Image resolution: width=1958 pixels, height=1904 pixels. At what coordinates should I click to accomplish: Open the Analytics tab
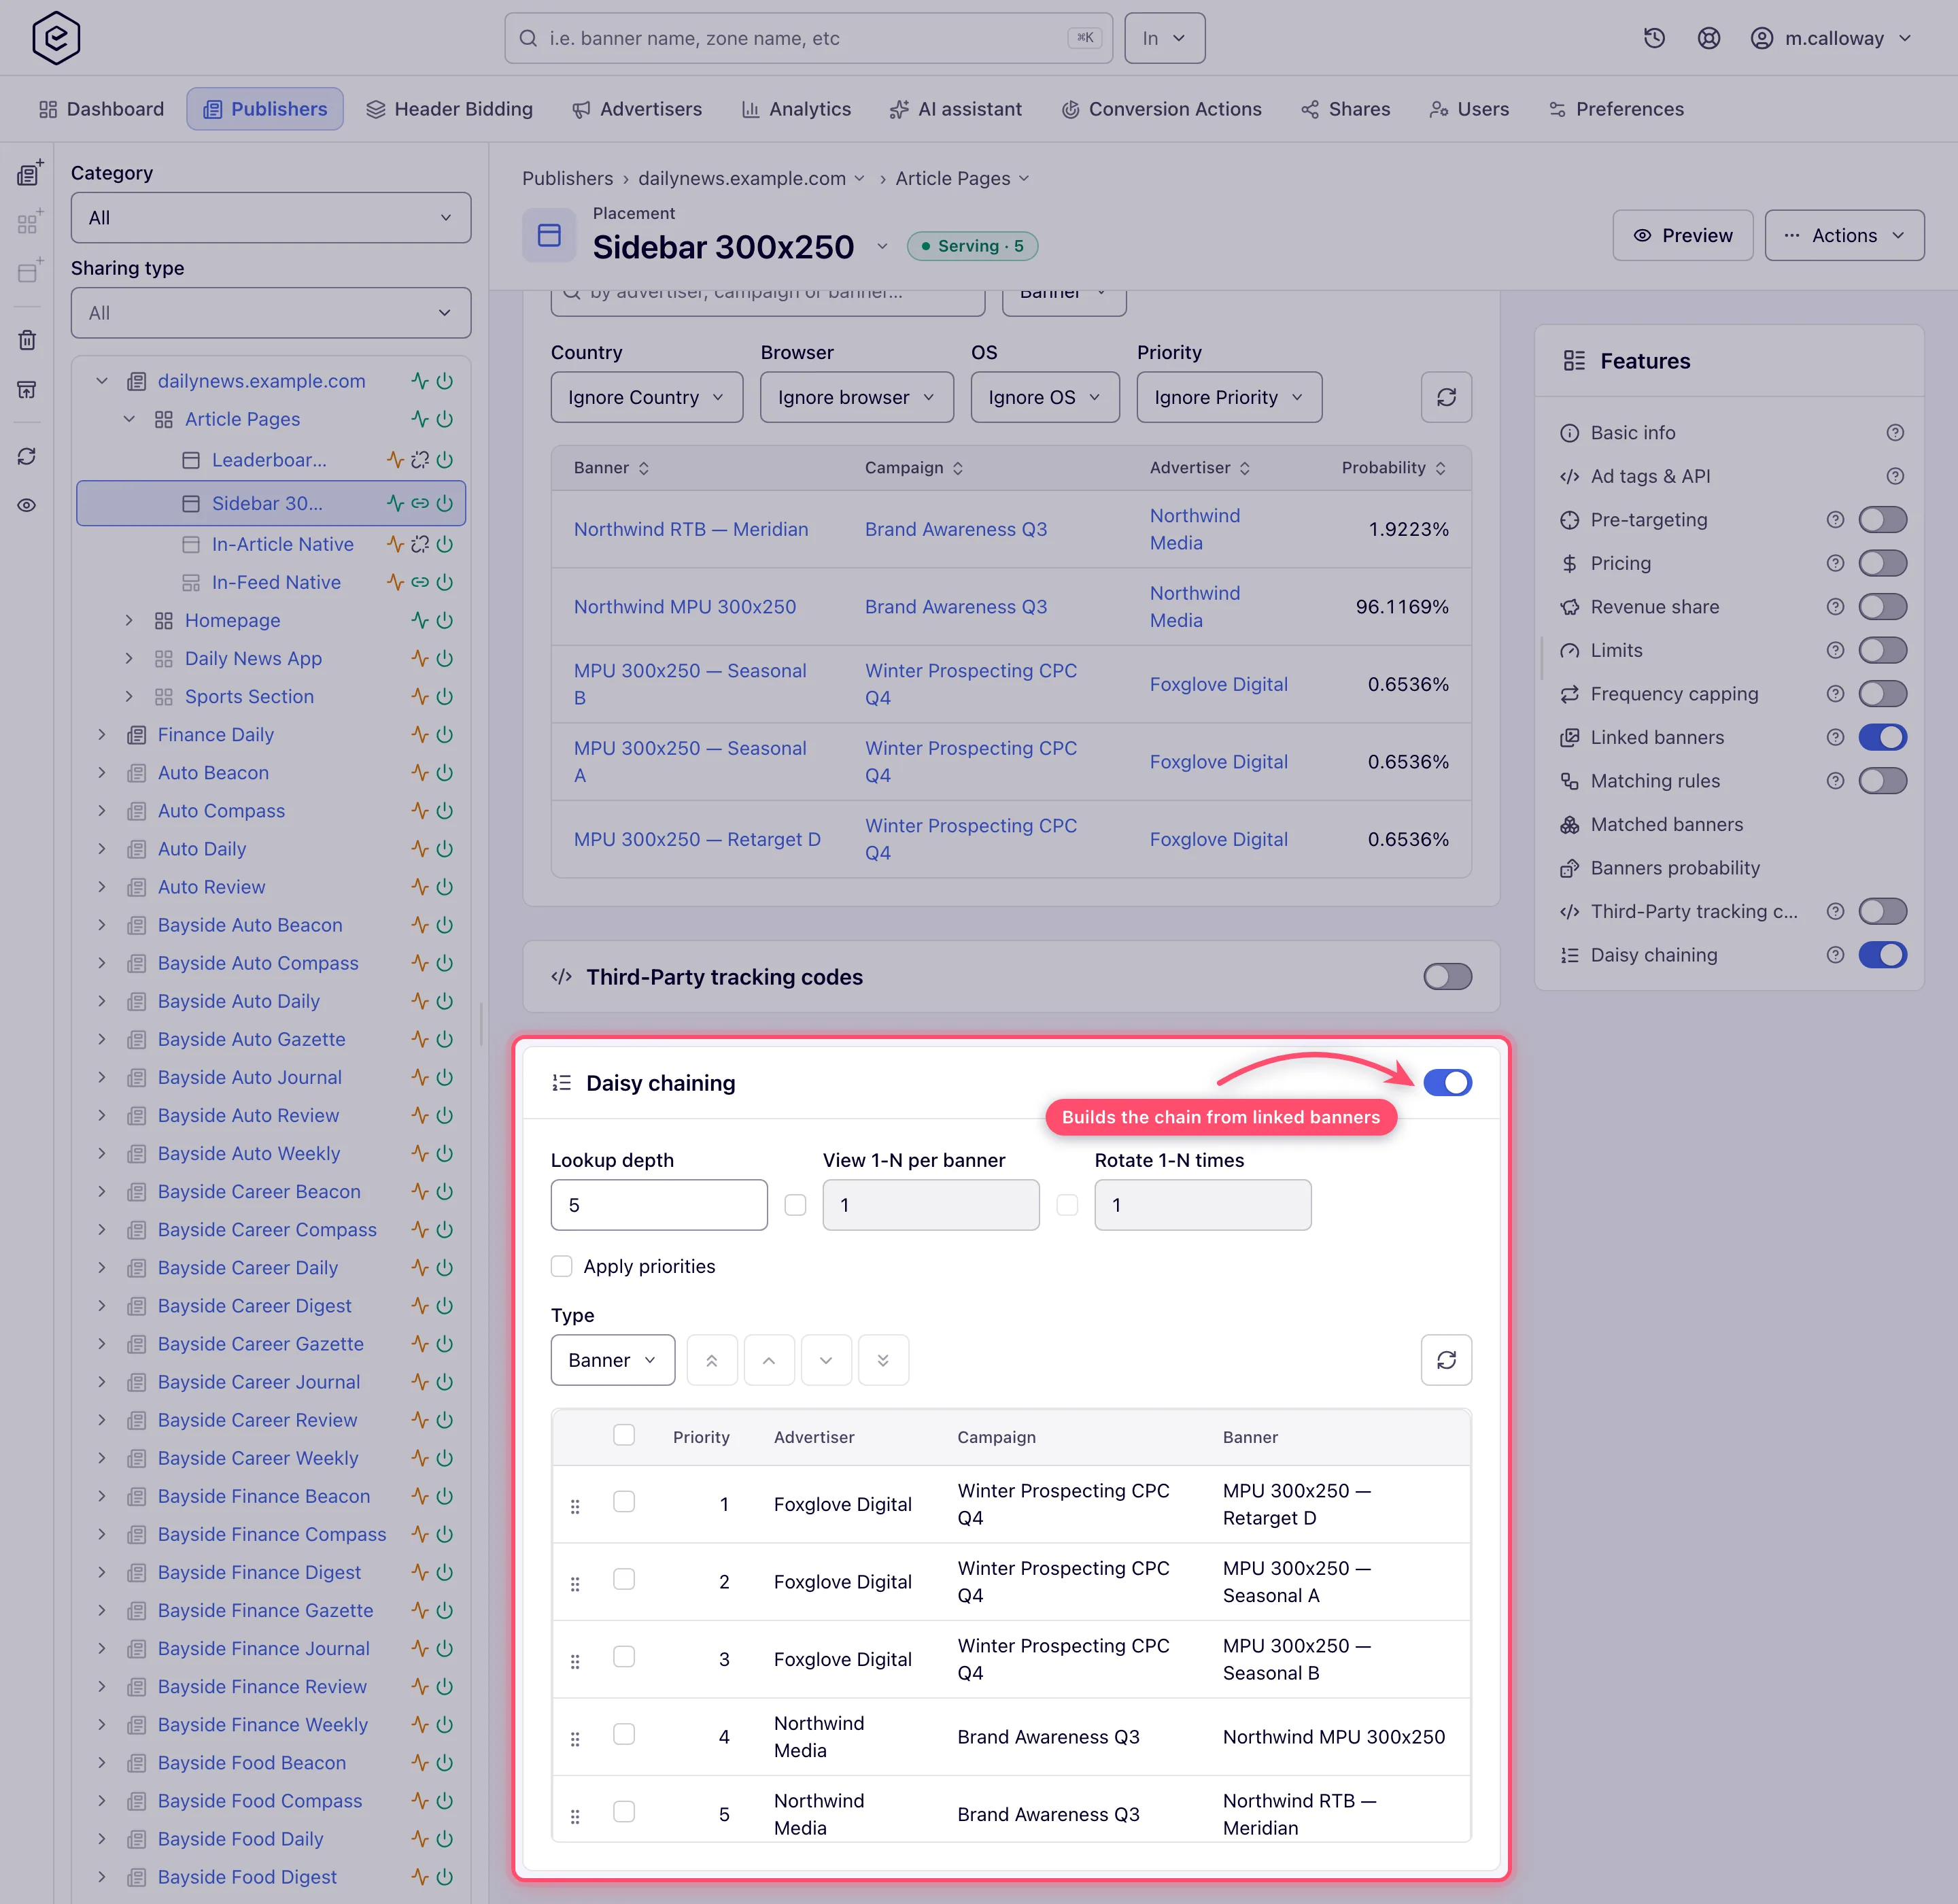(796, 109)
